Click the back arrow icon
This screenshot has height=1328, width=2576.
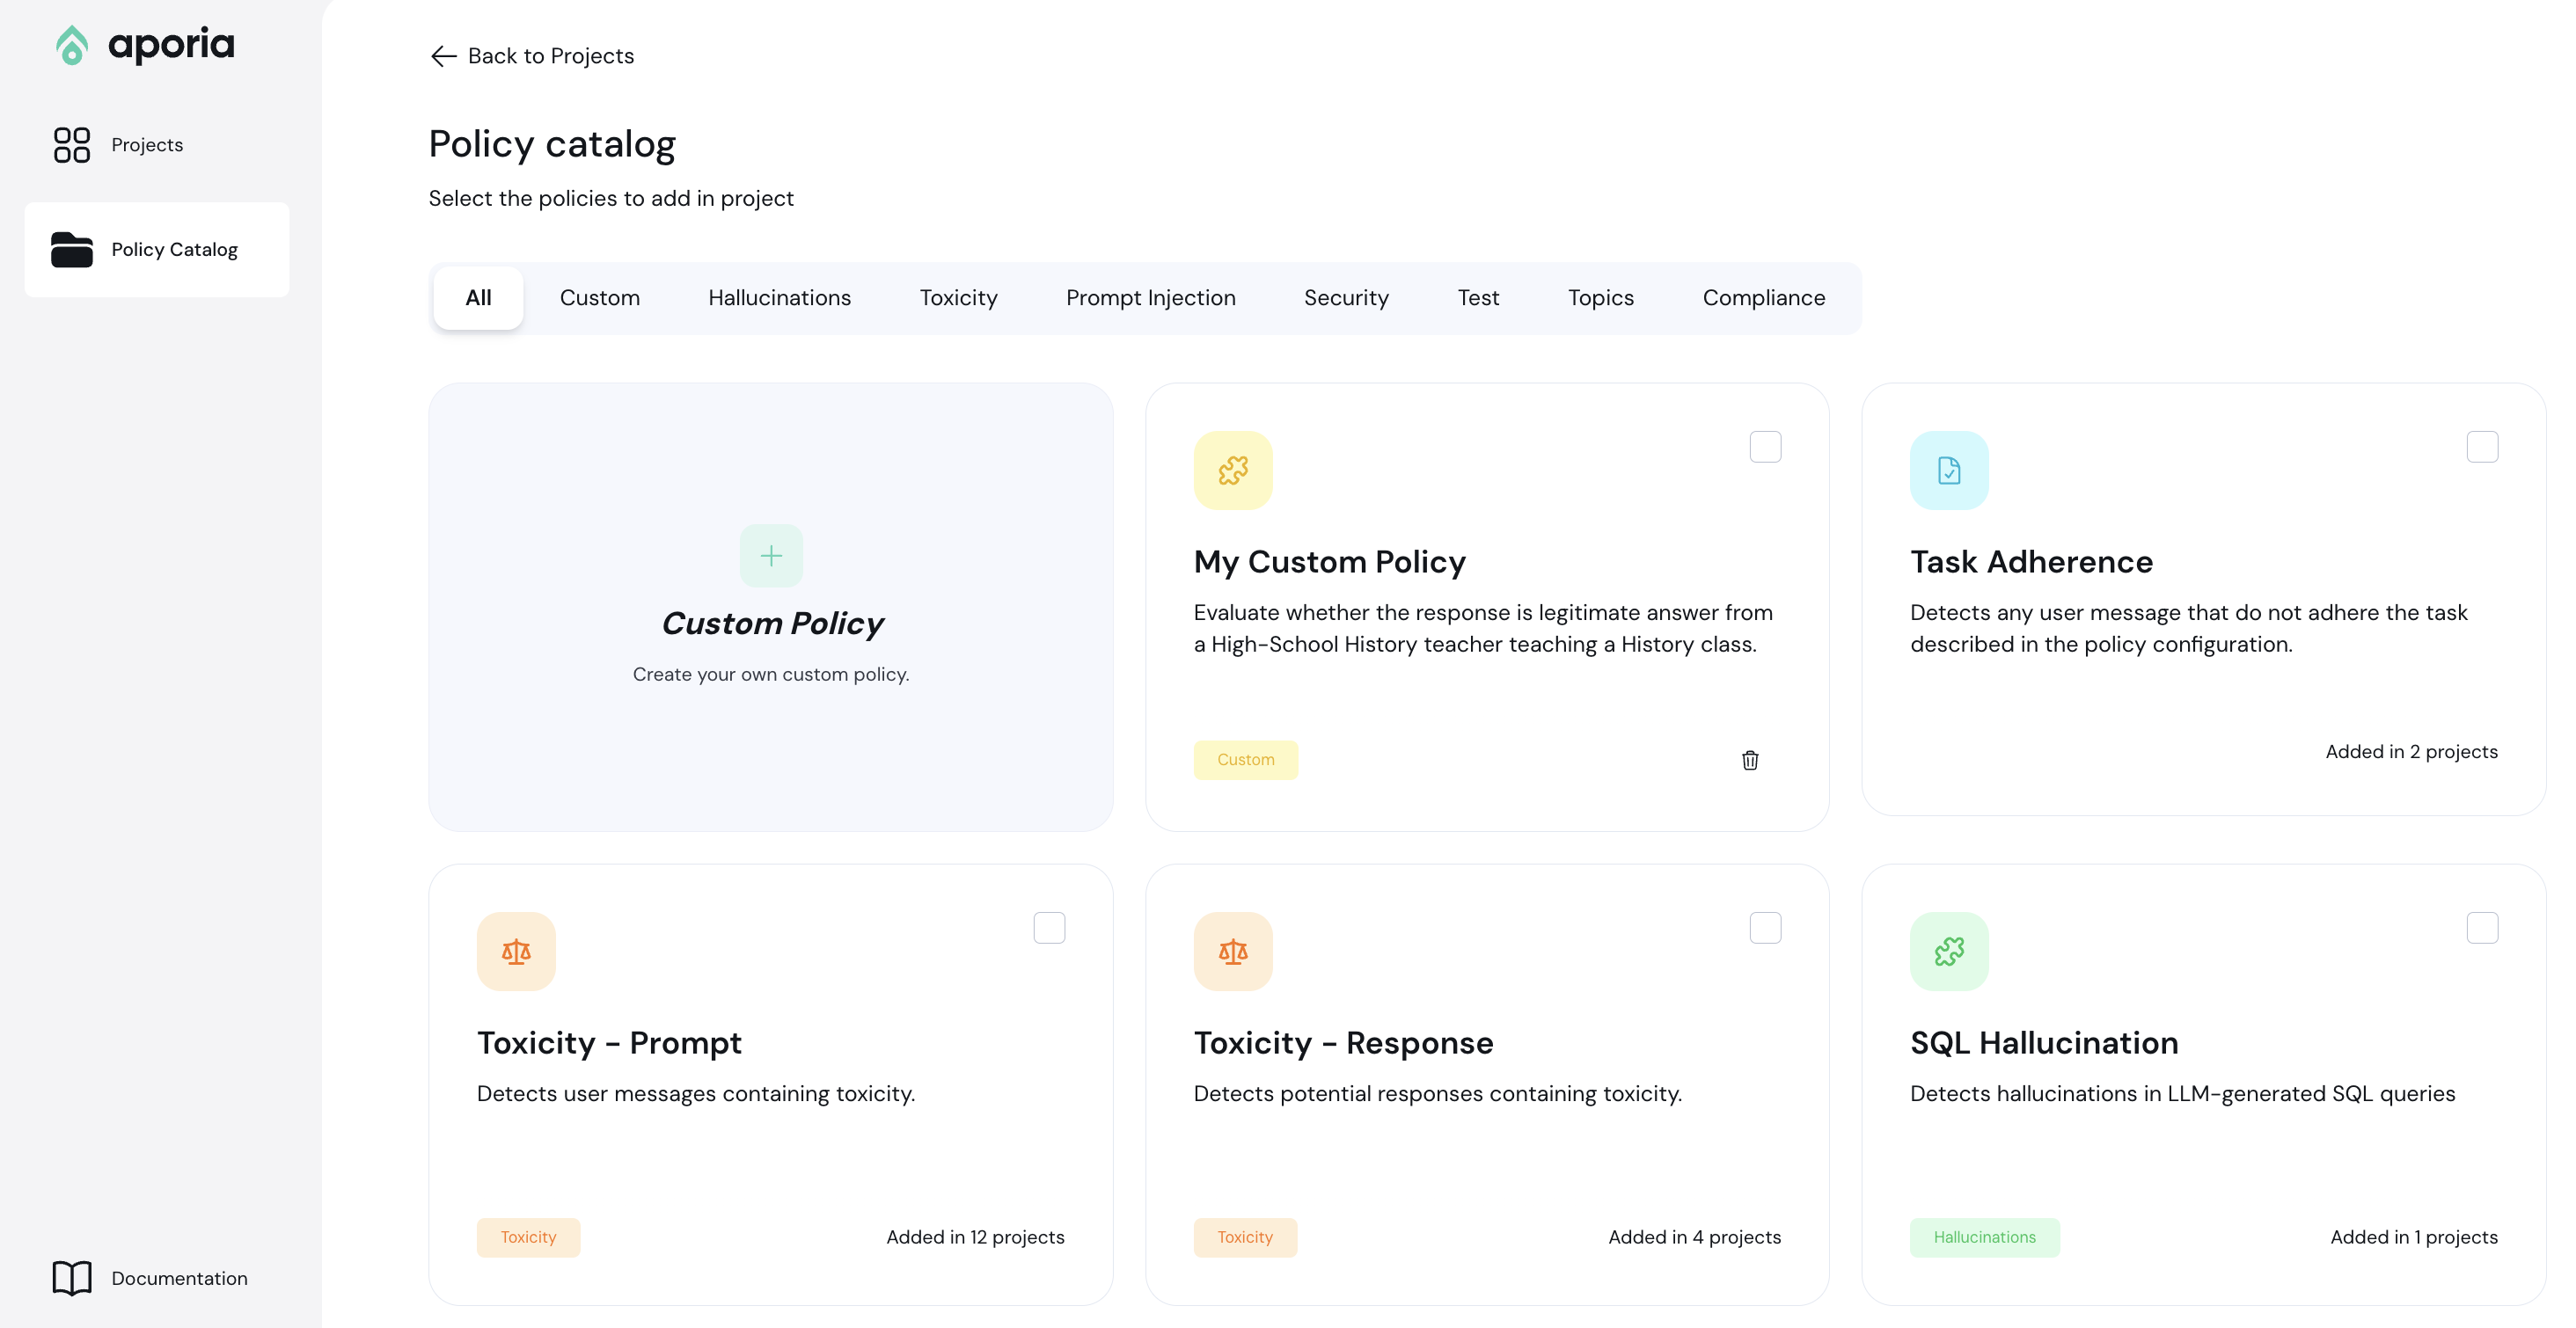coord(443,56)
